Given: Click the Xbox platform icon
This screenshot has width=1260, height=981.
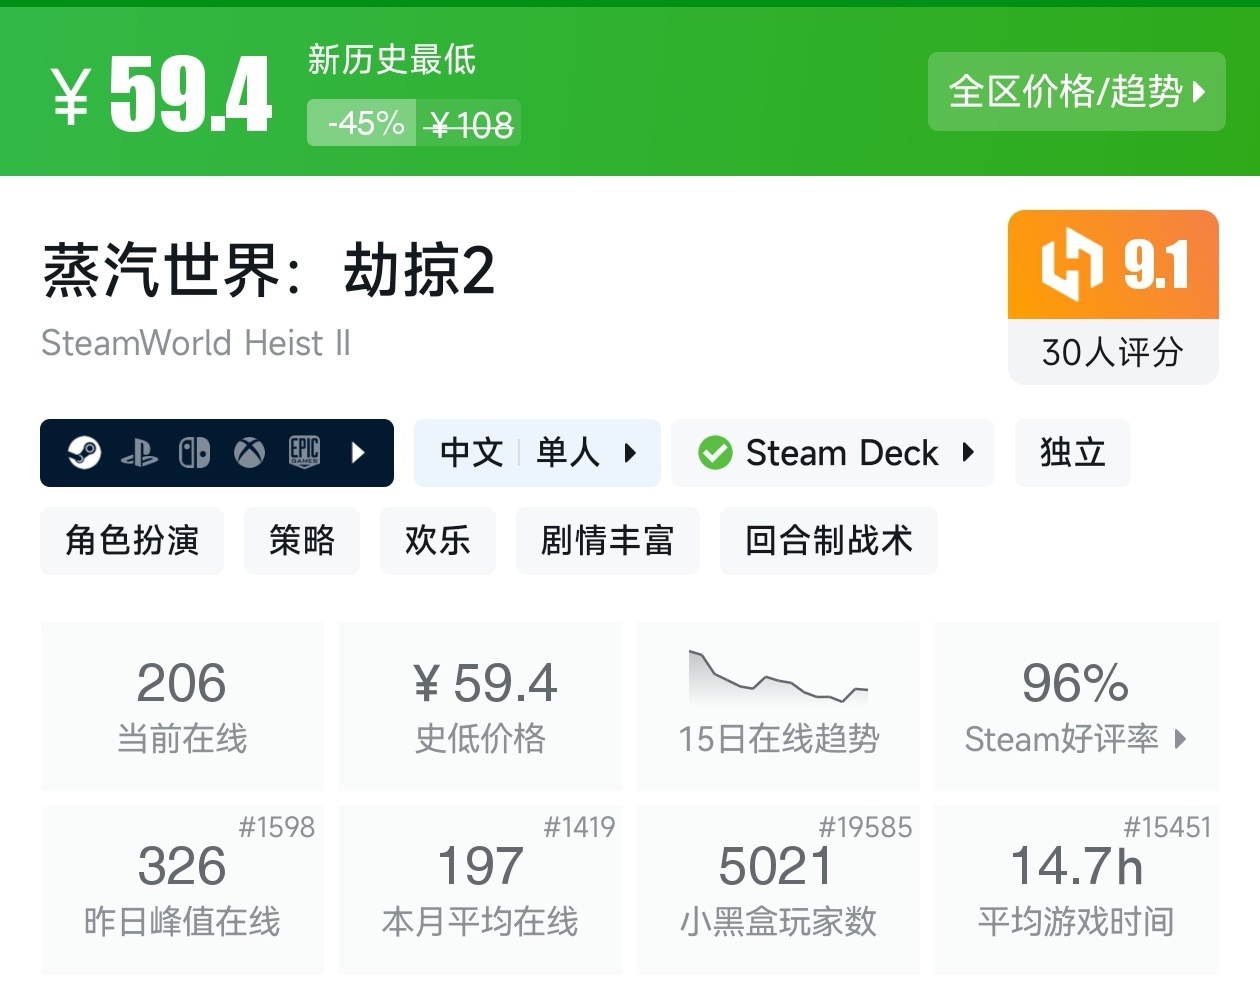Looking at the screenshot, I should [x=249, y=453].
